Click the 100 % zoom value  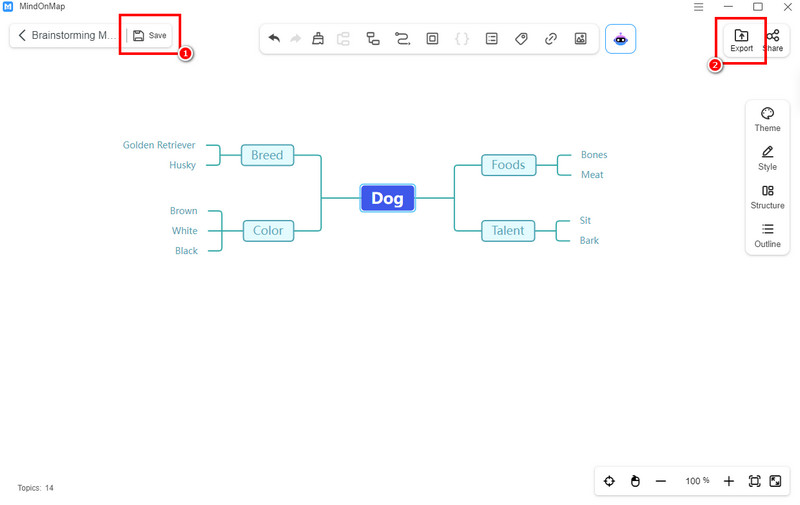pos(697,481)
